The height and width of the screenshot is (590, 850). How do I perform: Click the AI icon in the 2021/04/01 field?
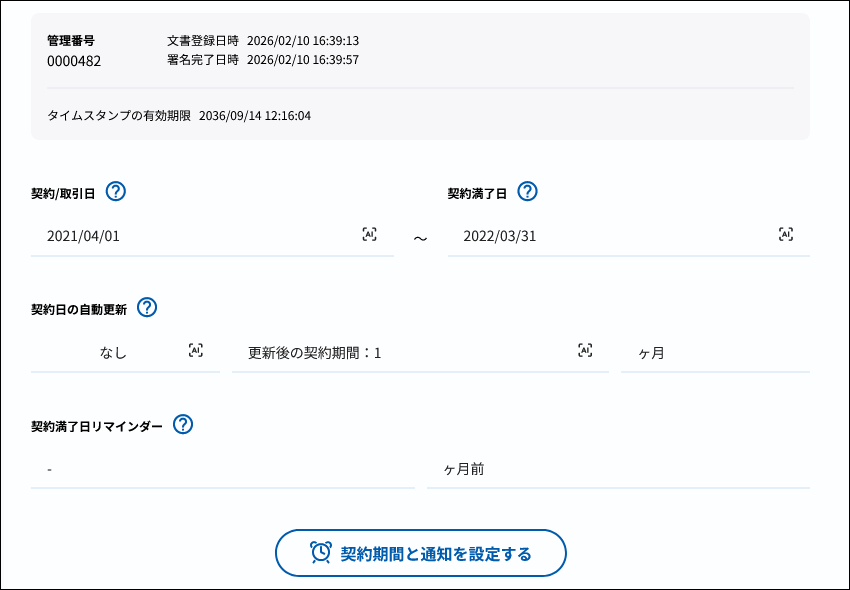click(369, 234)
